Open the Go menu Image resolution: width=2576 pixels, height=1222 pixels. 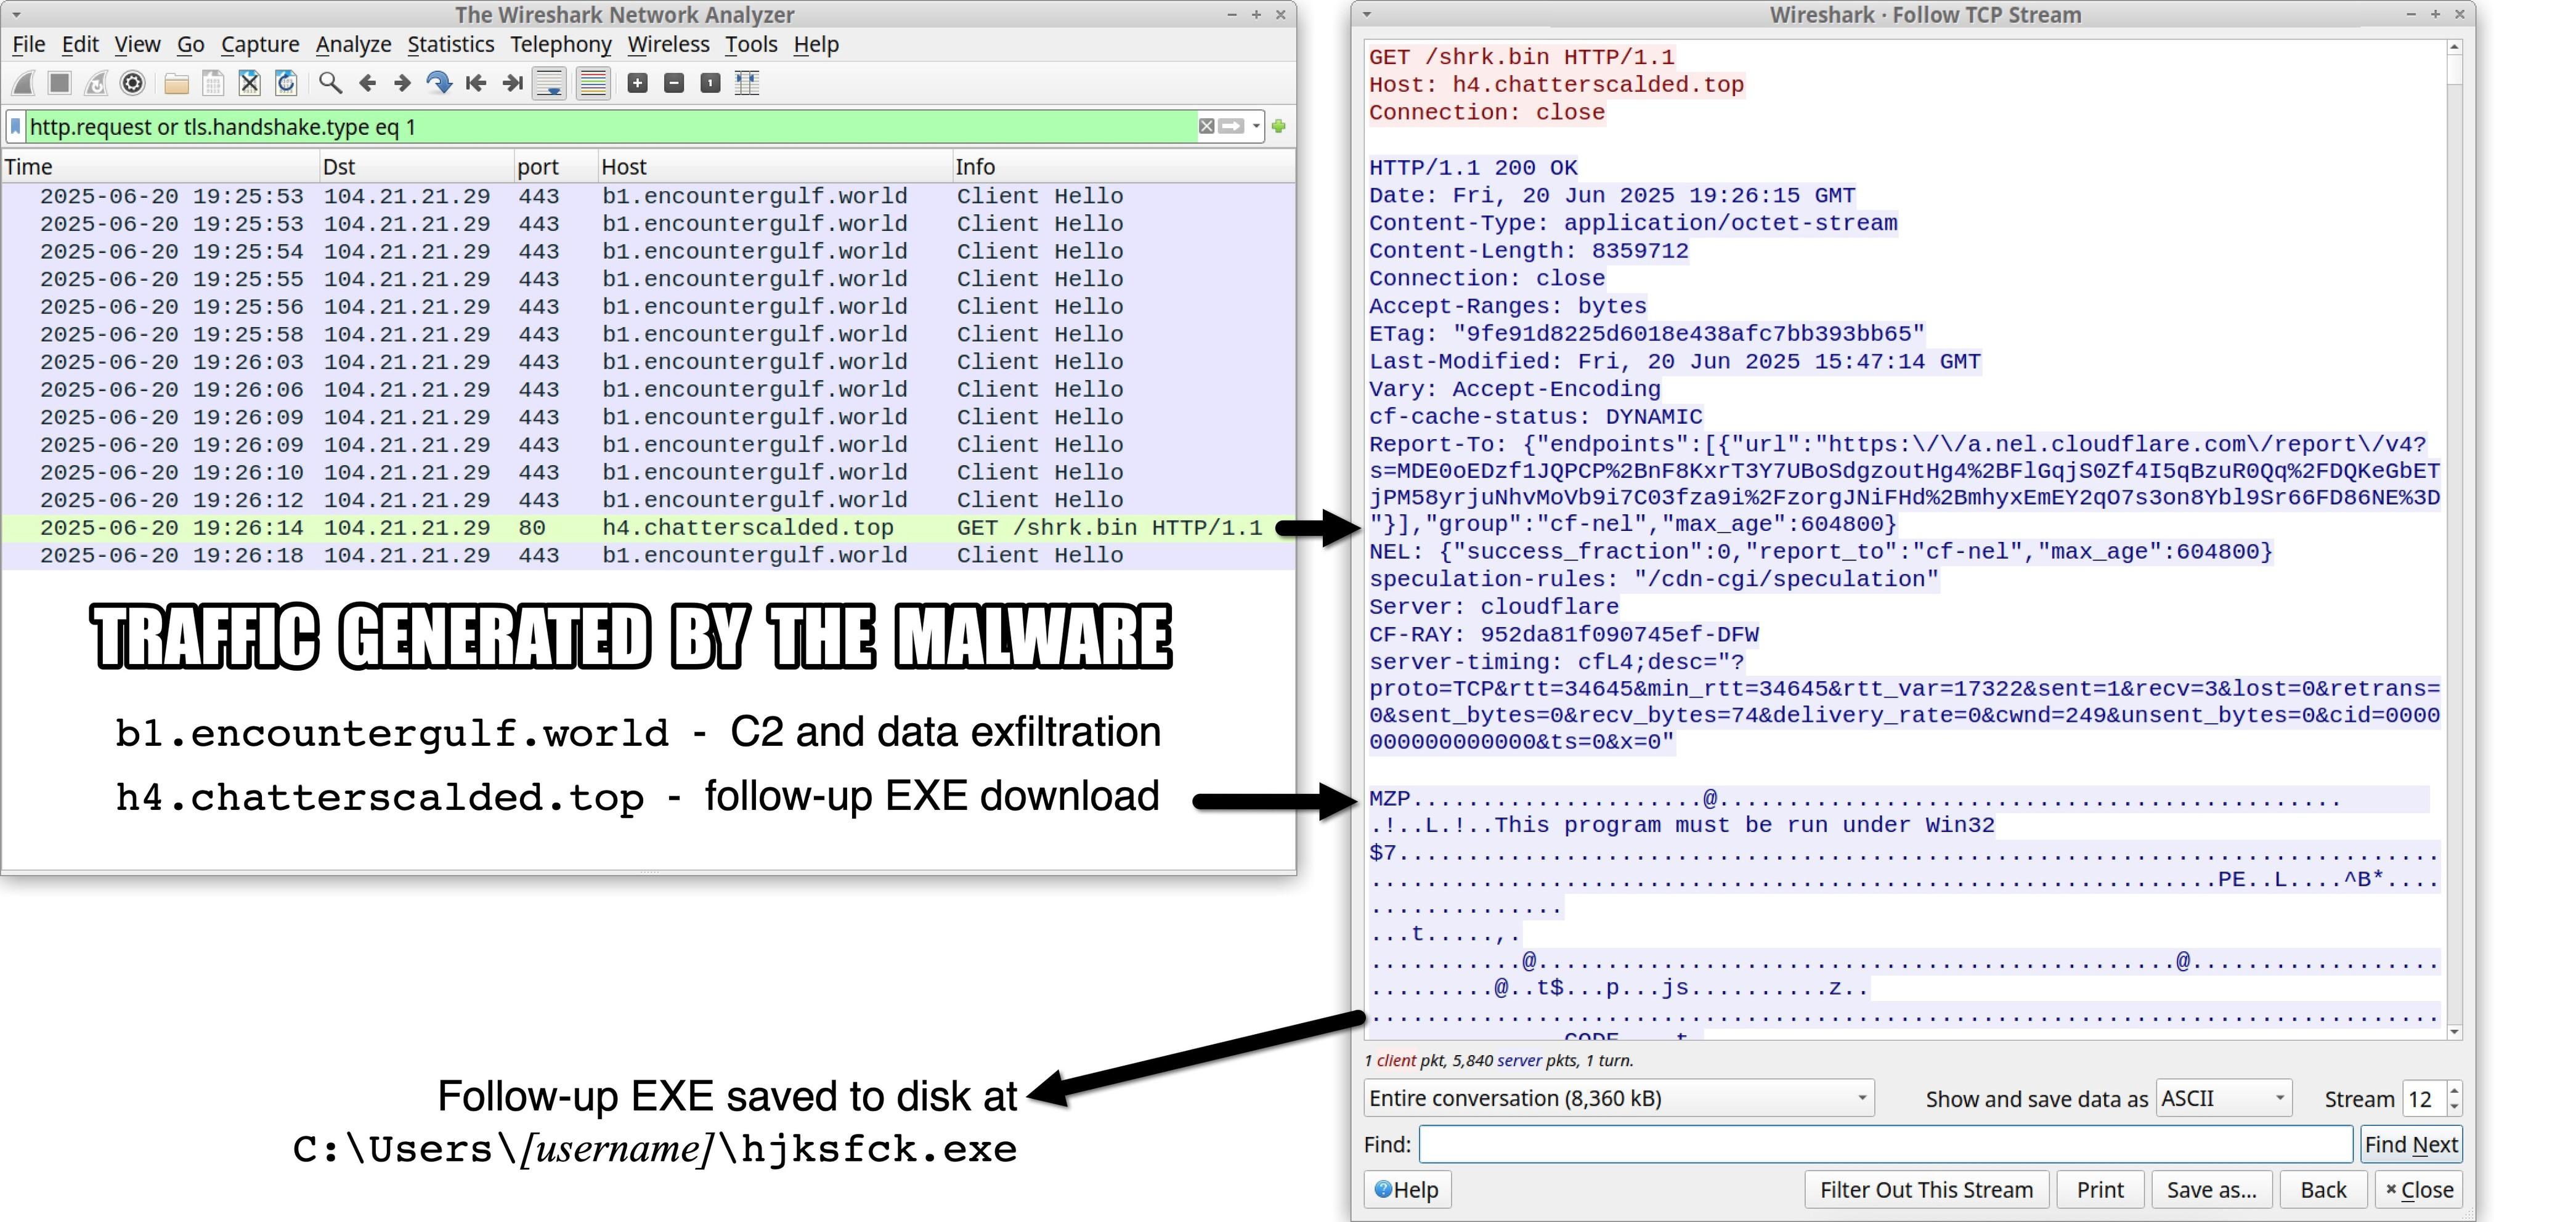click(190, 44)
